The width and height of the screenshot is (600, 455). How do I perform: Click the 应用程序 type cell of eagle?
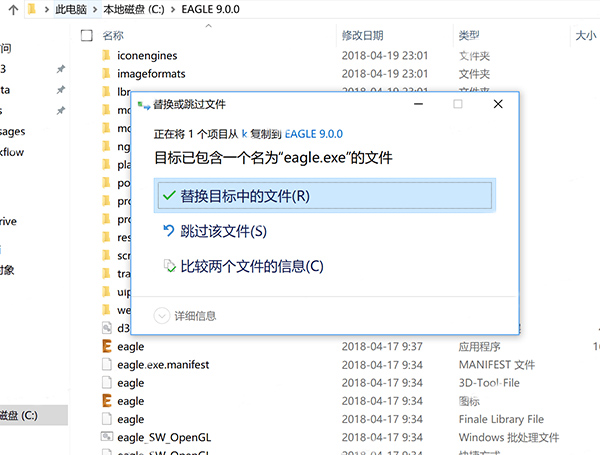479,347
